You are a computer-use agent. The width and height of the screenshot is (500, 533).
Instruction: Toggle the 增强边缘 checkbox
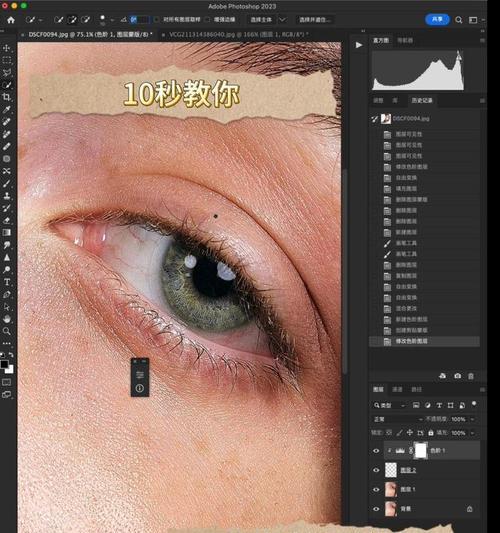(x=207, y=20)
